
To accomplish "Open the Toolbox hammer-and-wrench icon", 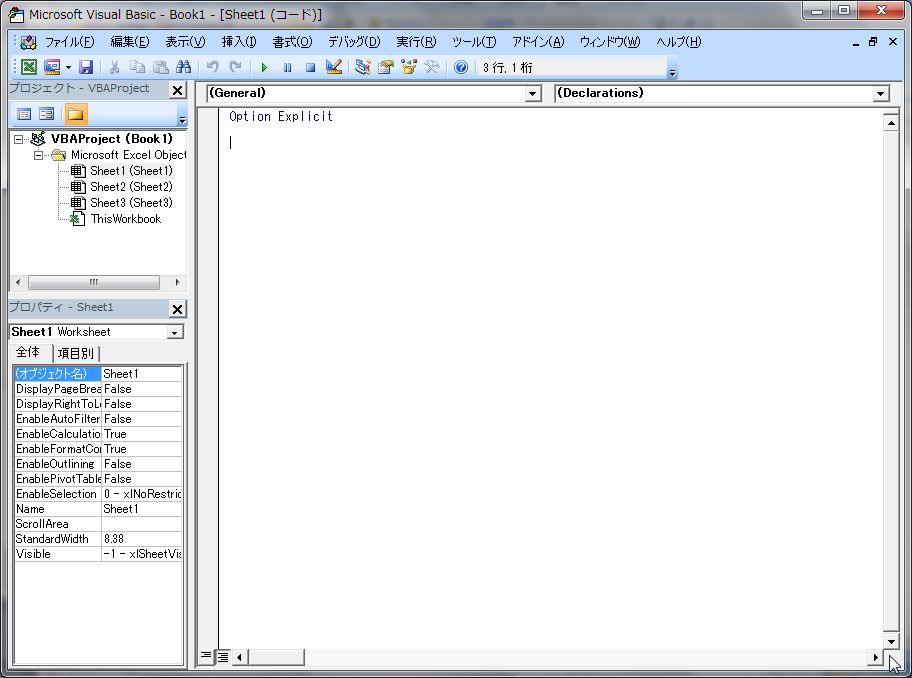I will pos(432,67).
